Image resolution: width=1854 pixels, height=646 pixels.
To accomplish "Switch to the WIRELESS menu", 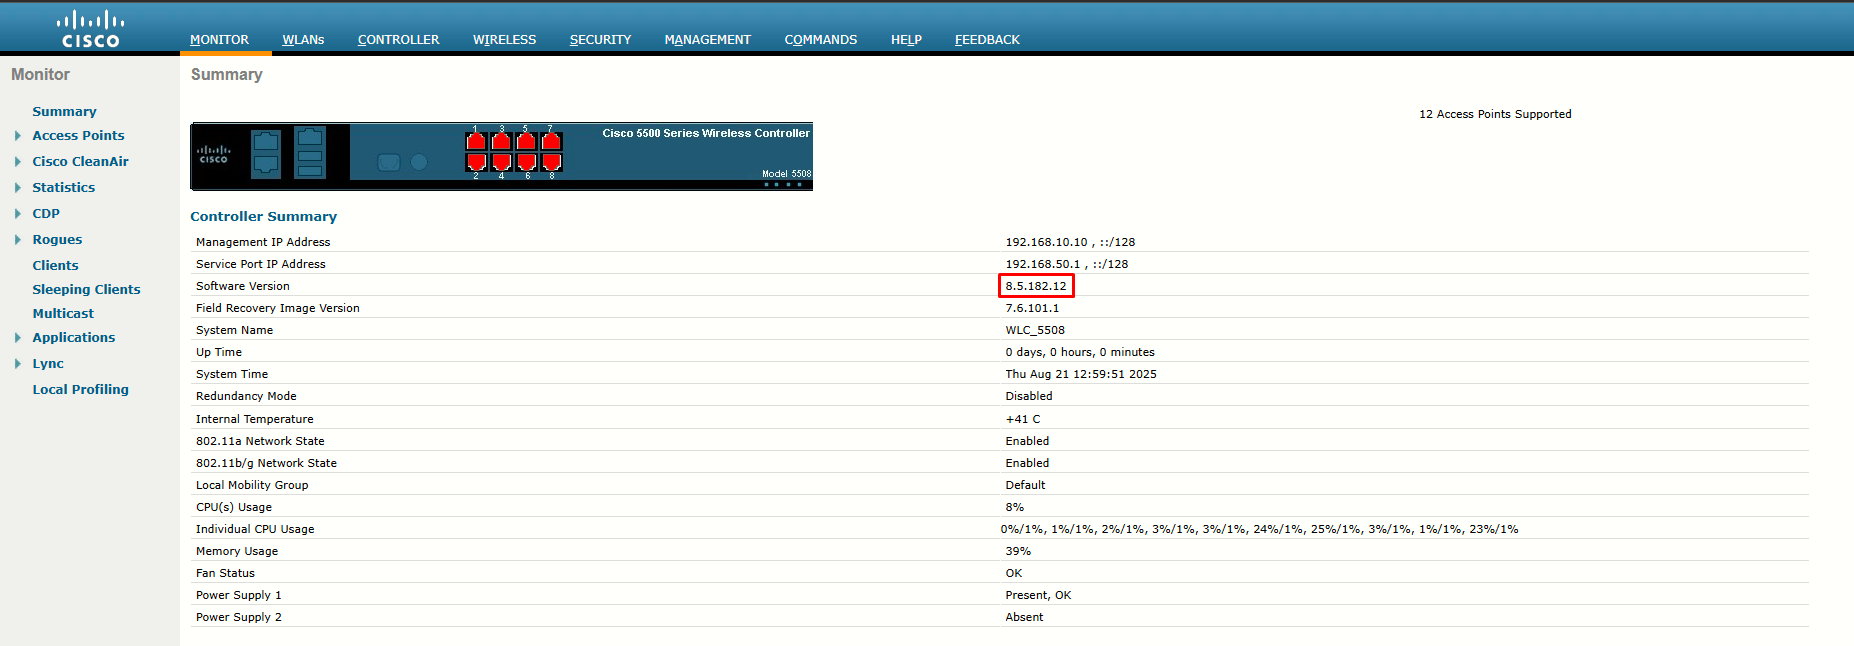I will tap(504, 40).
